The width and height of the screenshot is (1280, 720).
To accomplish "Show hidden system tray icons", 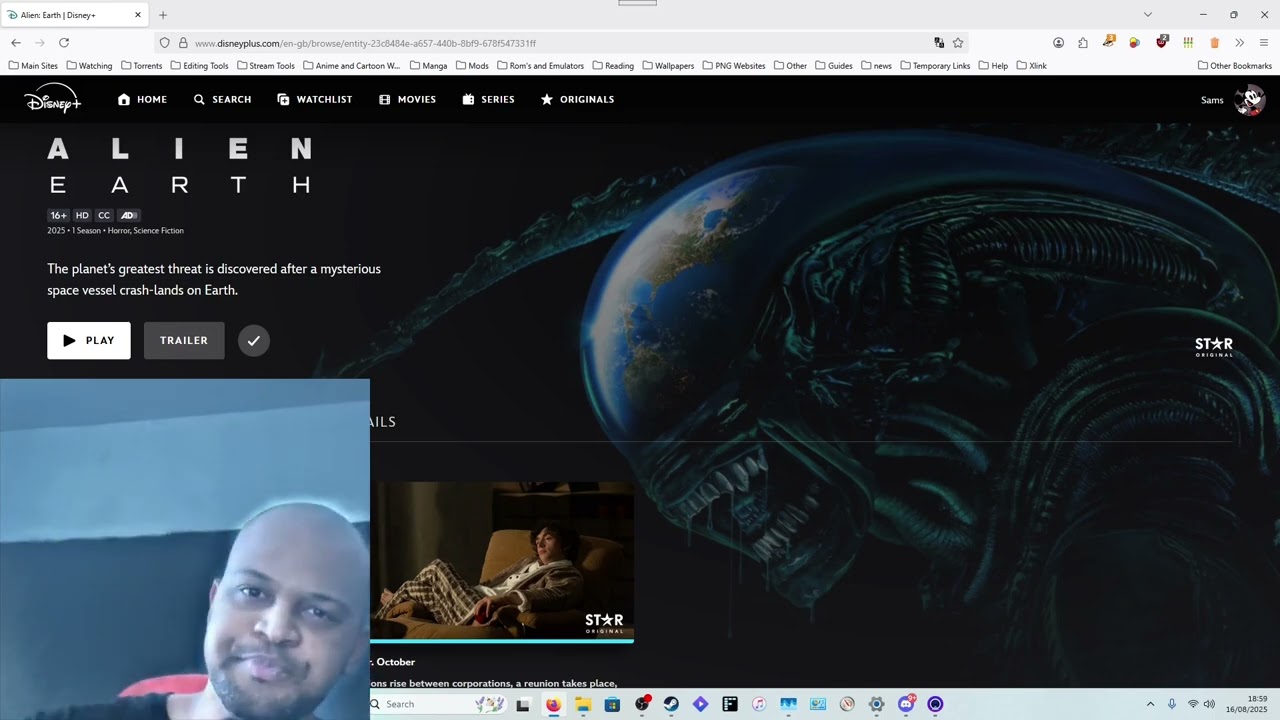I will tap(1150, 704).
